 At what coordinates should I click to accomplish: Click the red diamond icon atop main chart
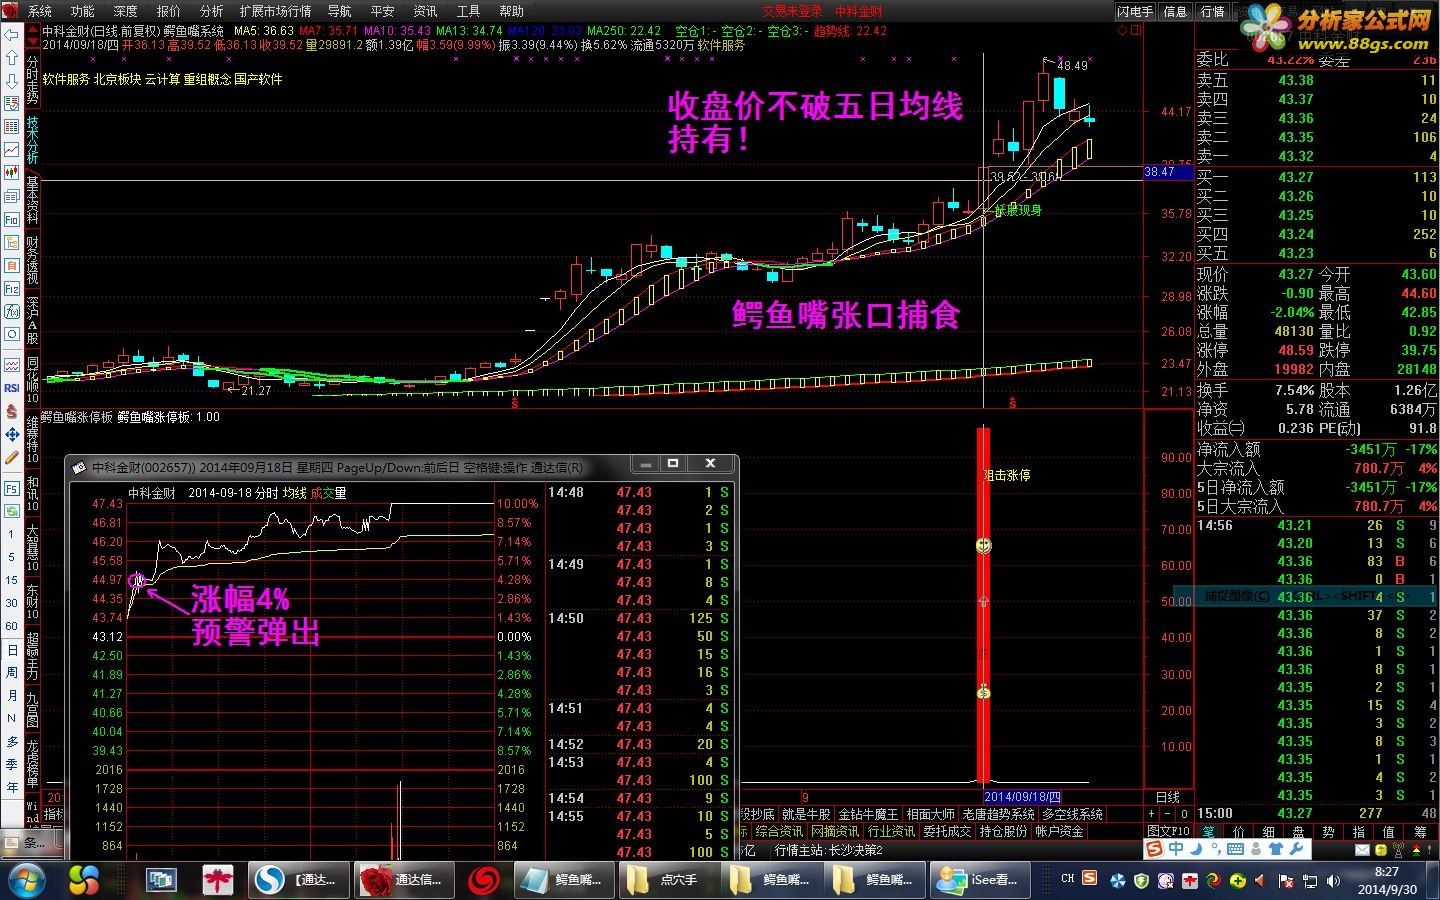[1123, 30]
